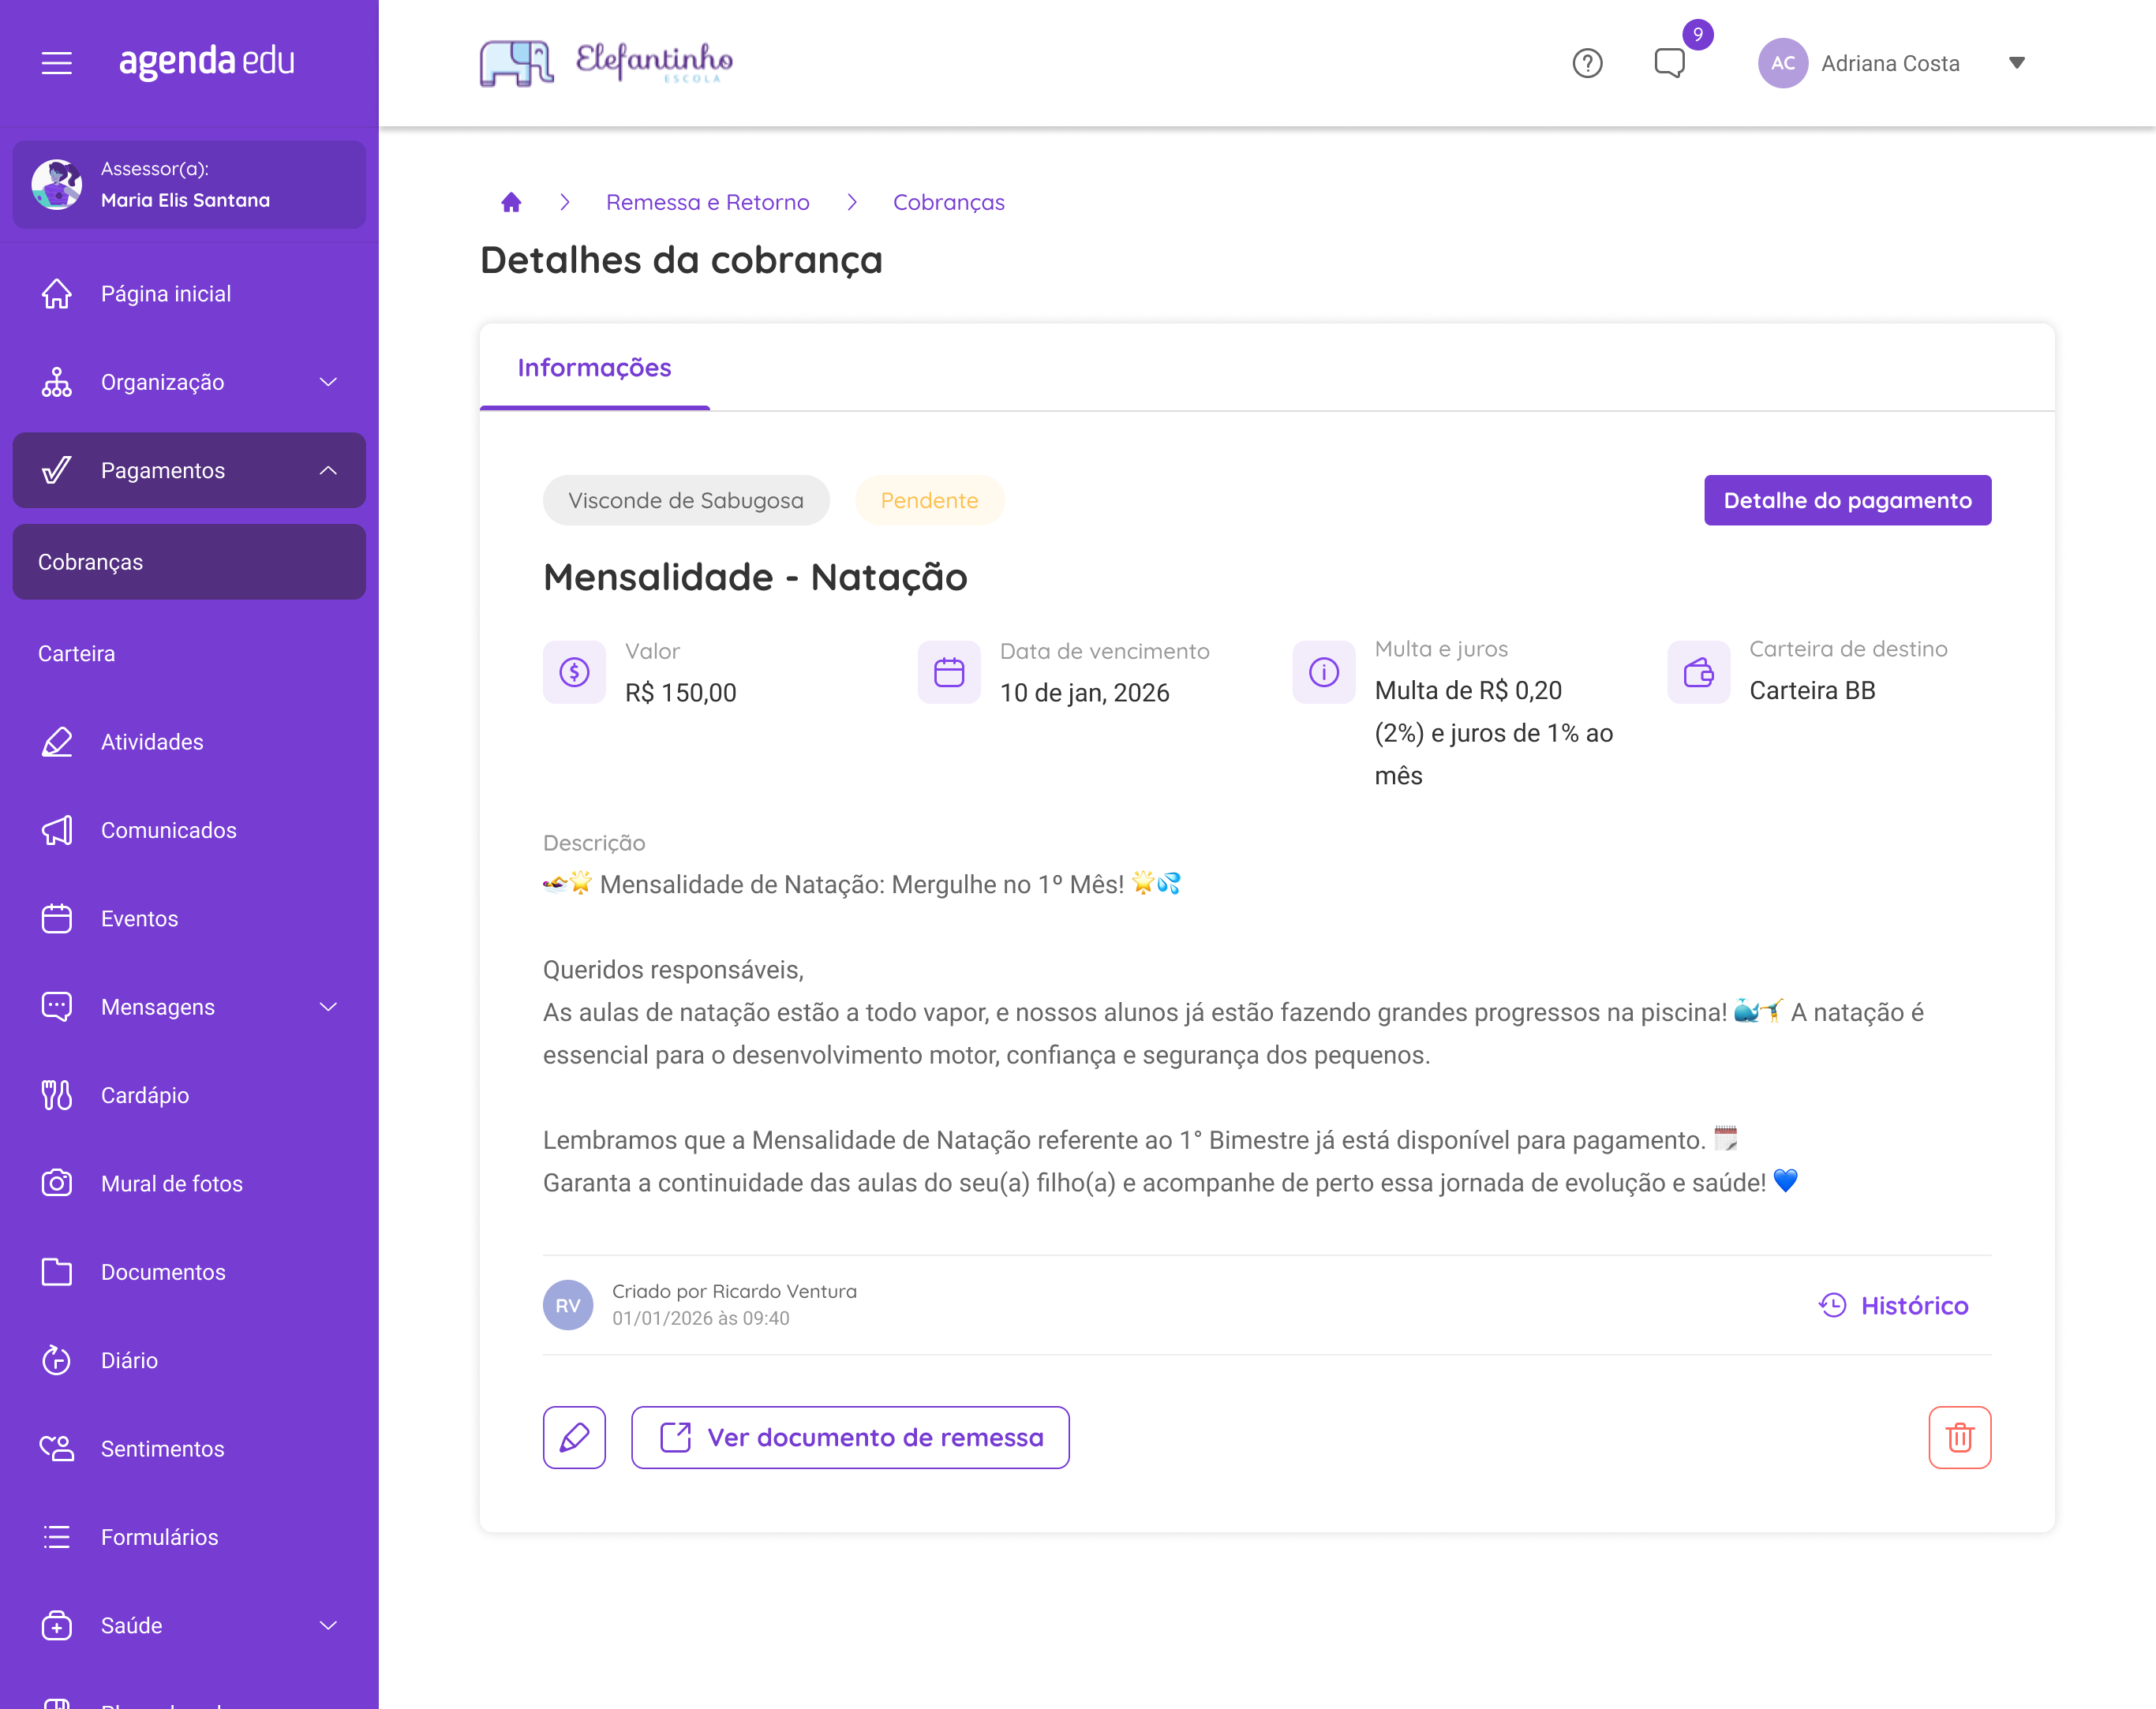This screenshot has width=2156, height=1709.
Task: Click the Pendente status badge
Action: (x=929, y=500)
